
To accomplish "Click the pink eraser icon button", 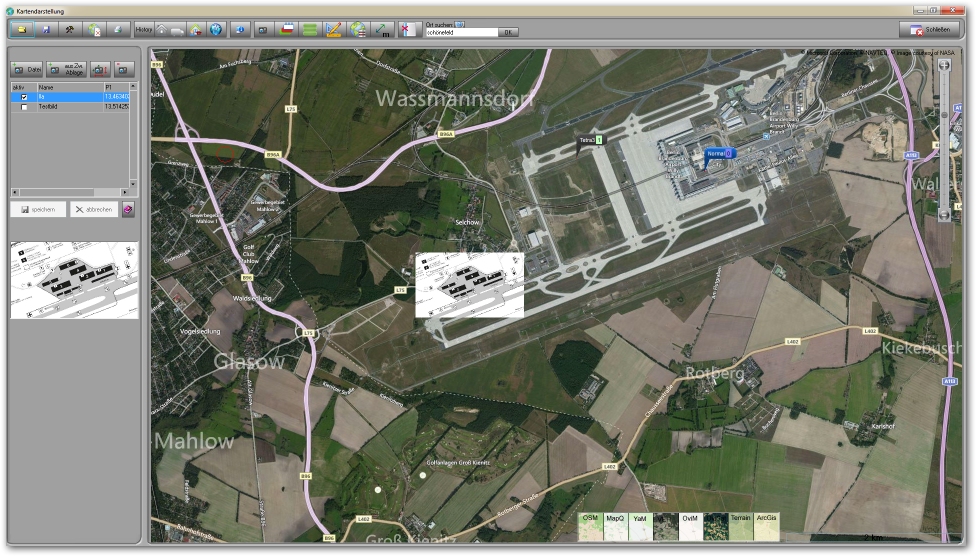I will click(128, 210).
